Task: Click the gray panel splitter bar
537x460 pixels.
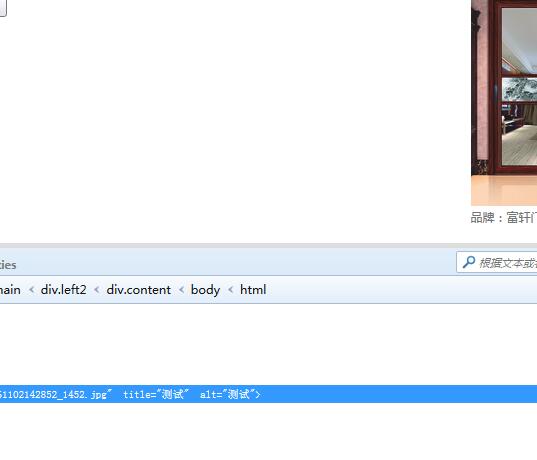Action: pos(268,246)
